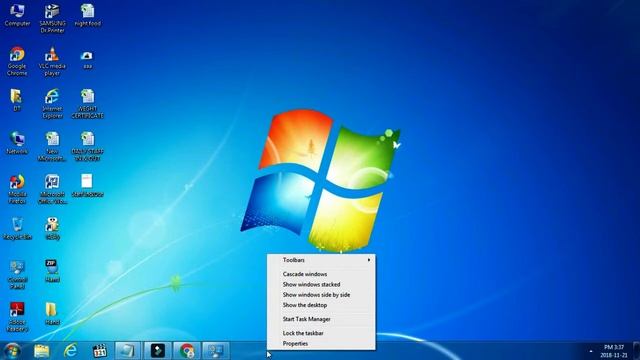Screen dimensions: 640x360
Task: Select the night food file on desktop
Action: tap(87, 15)
